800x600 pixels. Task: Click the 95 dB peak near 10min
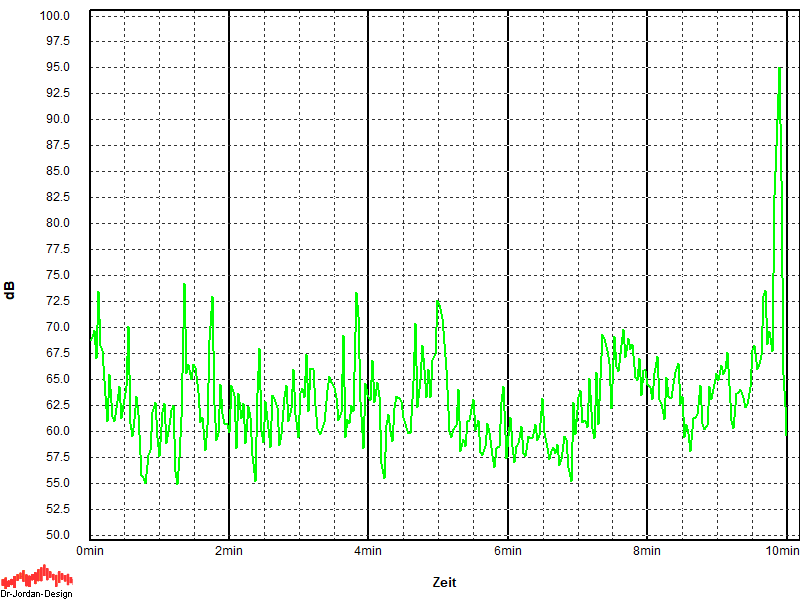click(x=780, y=69)
